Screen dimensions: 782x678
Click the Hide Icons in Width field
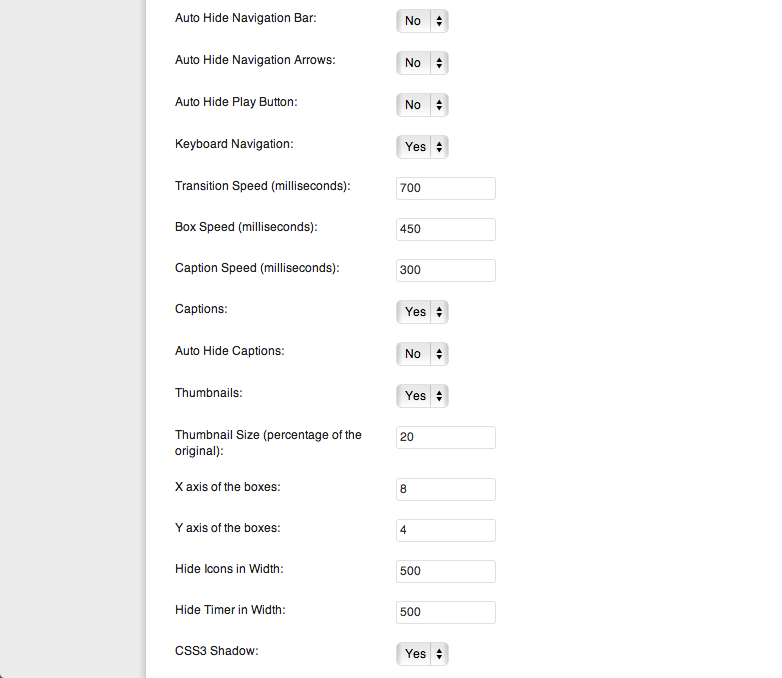click(x=446, y=571)
